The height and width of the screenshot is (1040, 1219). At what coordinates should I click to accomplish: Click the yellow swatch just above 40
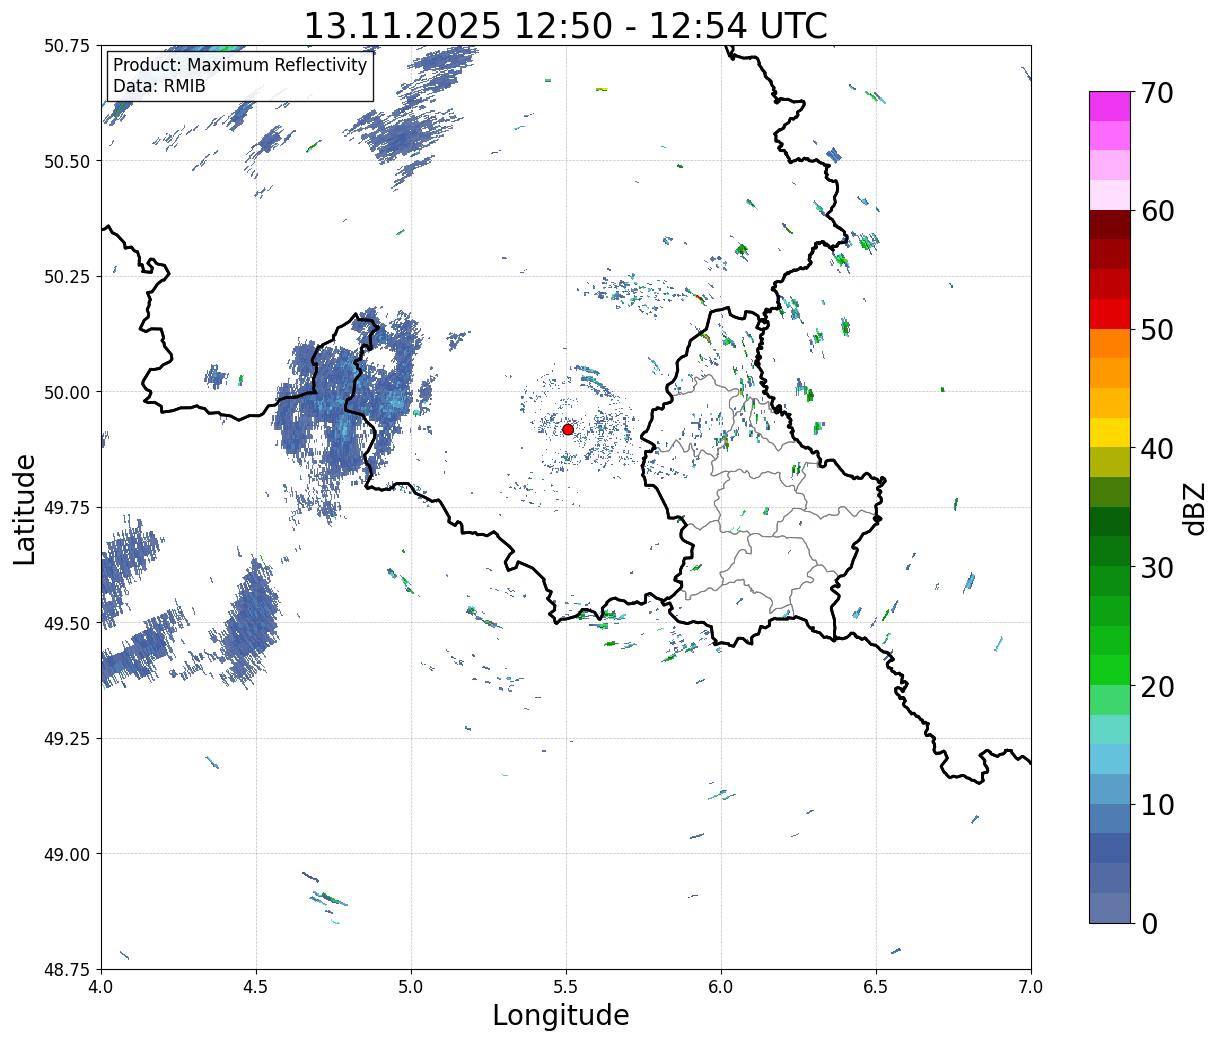click(x=1110, y=433)
